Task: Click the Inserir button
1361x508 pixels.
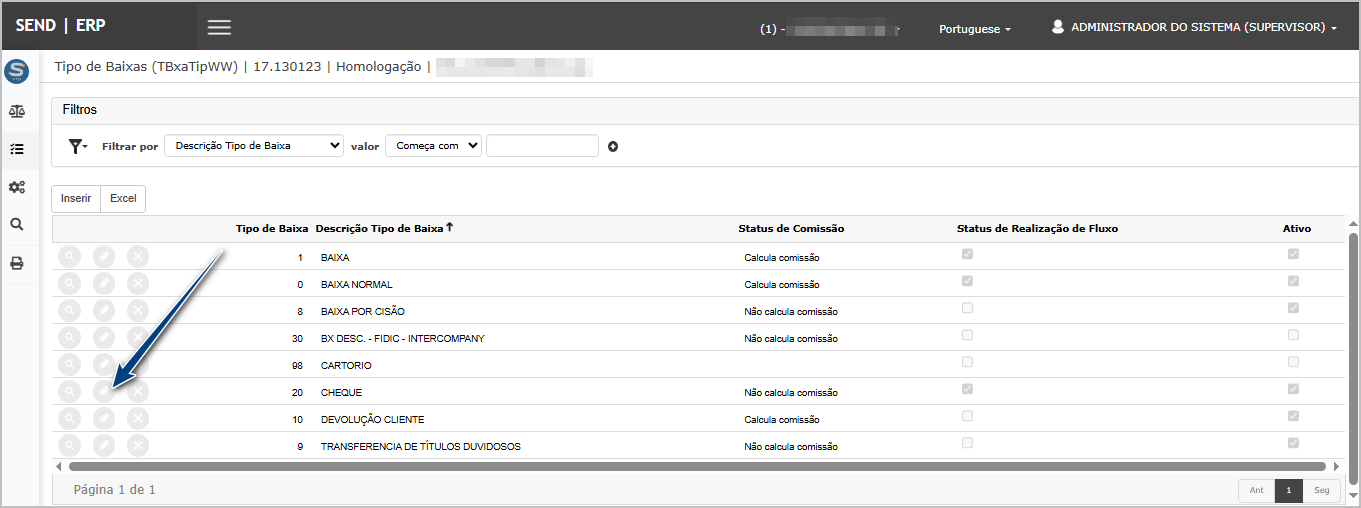Action: point(76,199)
